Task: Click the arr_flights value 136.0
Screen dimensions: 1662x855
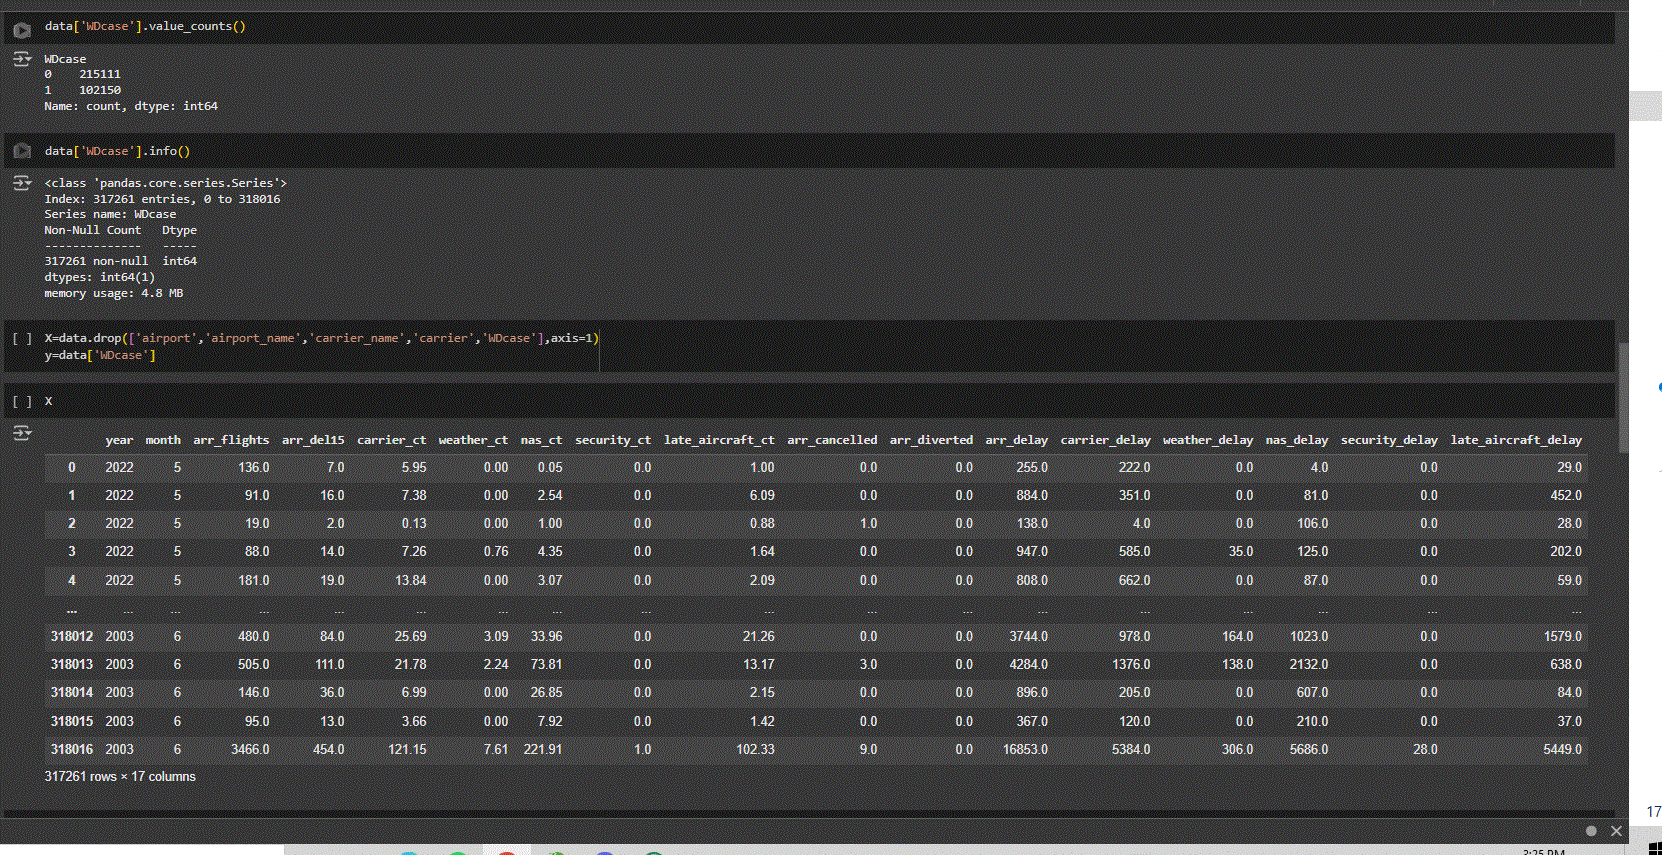Action: [x=254, y=467]
